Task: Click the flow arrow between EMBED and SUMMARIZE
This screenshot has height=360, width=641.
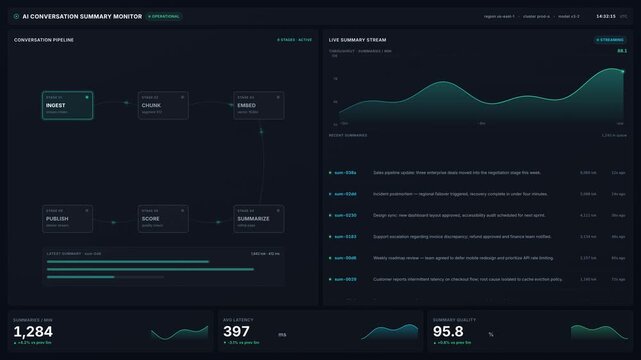Action: tap(261, 132)
